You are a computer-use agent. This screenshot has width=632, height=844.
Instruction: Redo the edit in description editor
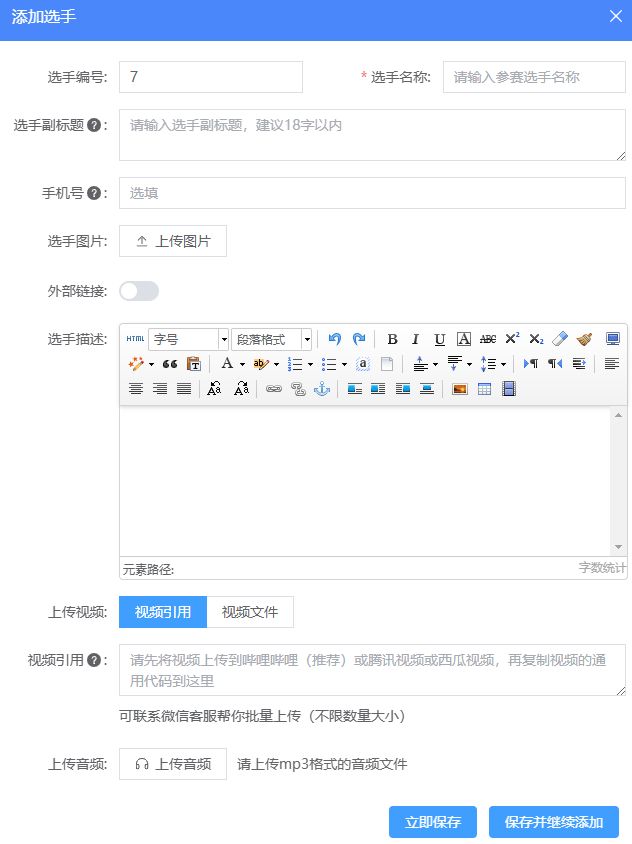(x=359, y=339)
